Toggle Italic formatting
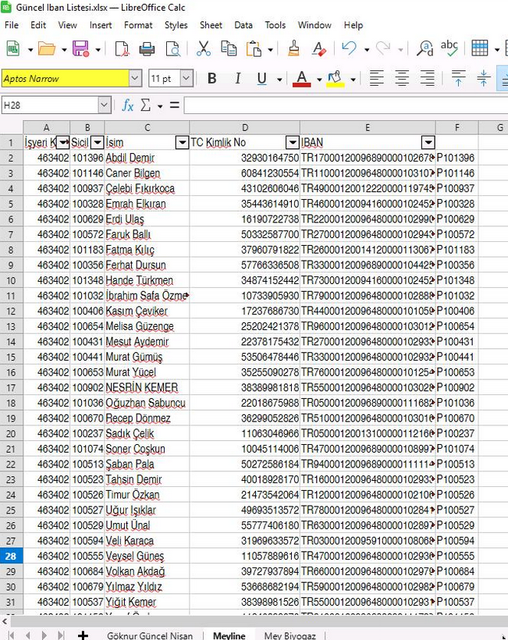This screenshot has height=640, width=508. tap(237, 78)
